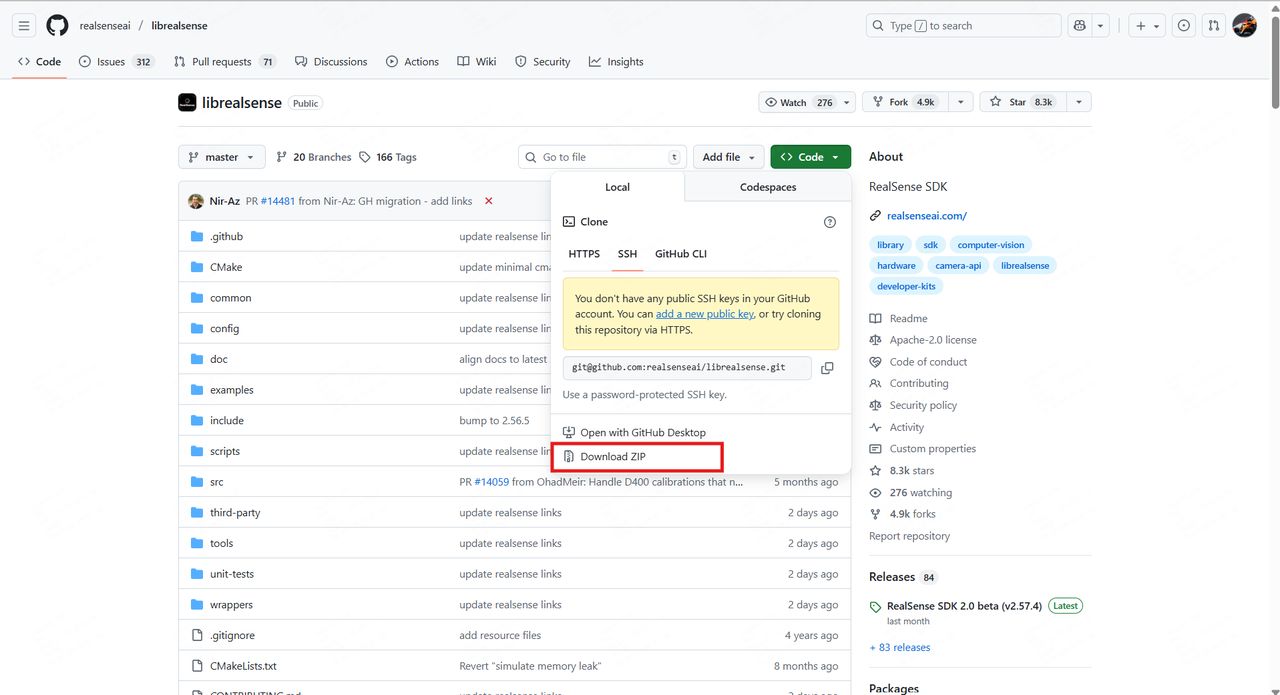Select the Local tab in Code popup
The height and width of the screenshot is (695, 1280).
(x=617, y=187)
